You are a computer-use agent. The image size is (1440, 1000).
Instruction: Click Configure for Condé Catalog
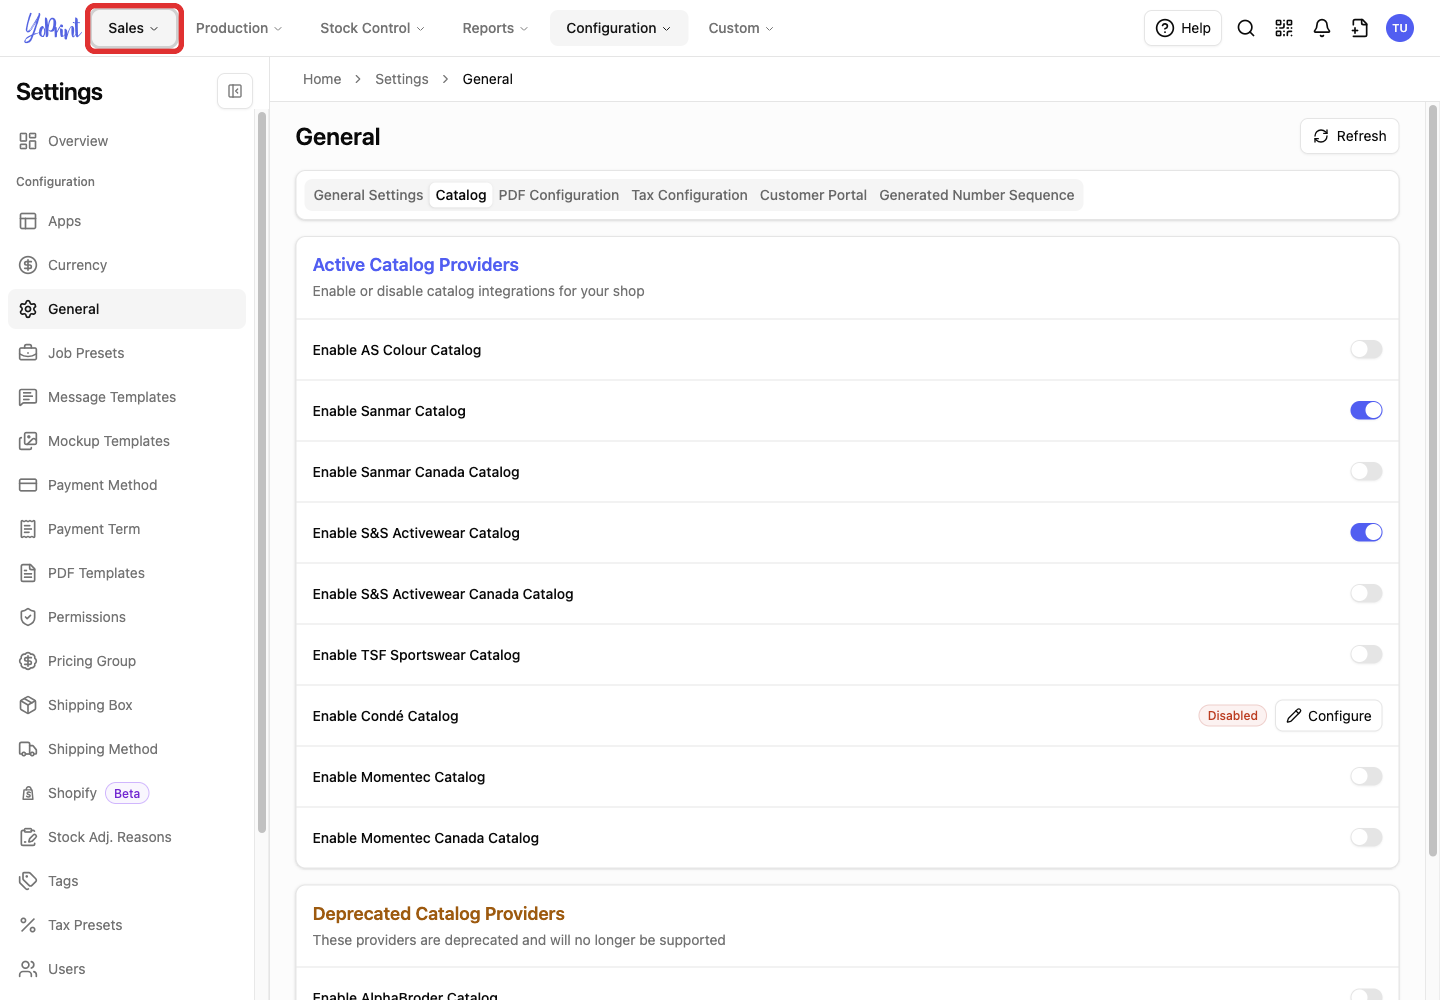[1328, 715]
